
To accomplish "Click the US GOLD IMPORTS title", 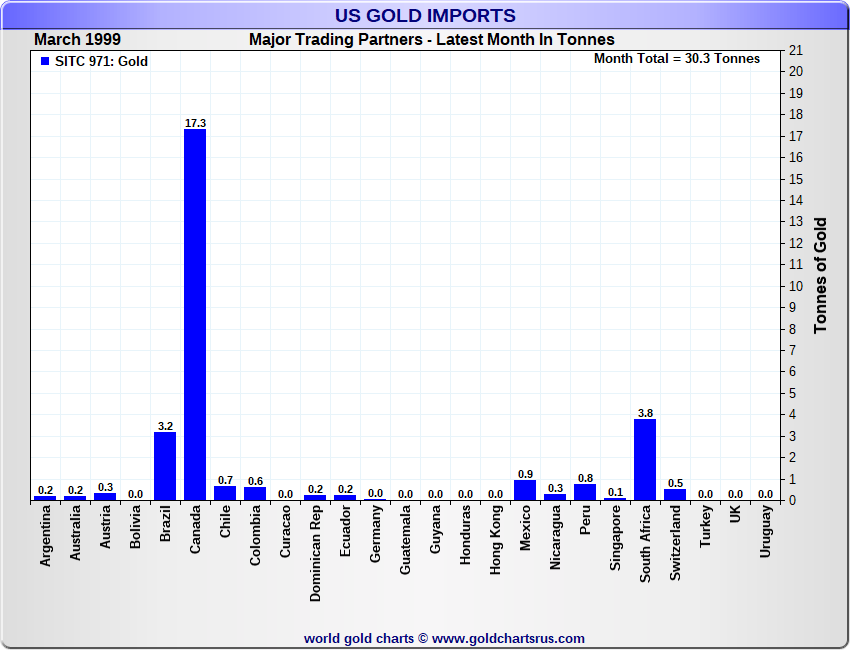I will point(425,16).
